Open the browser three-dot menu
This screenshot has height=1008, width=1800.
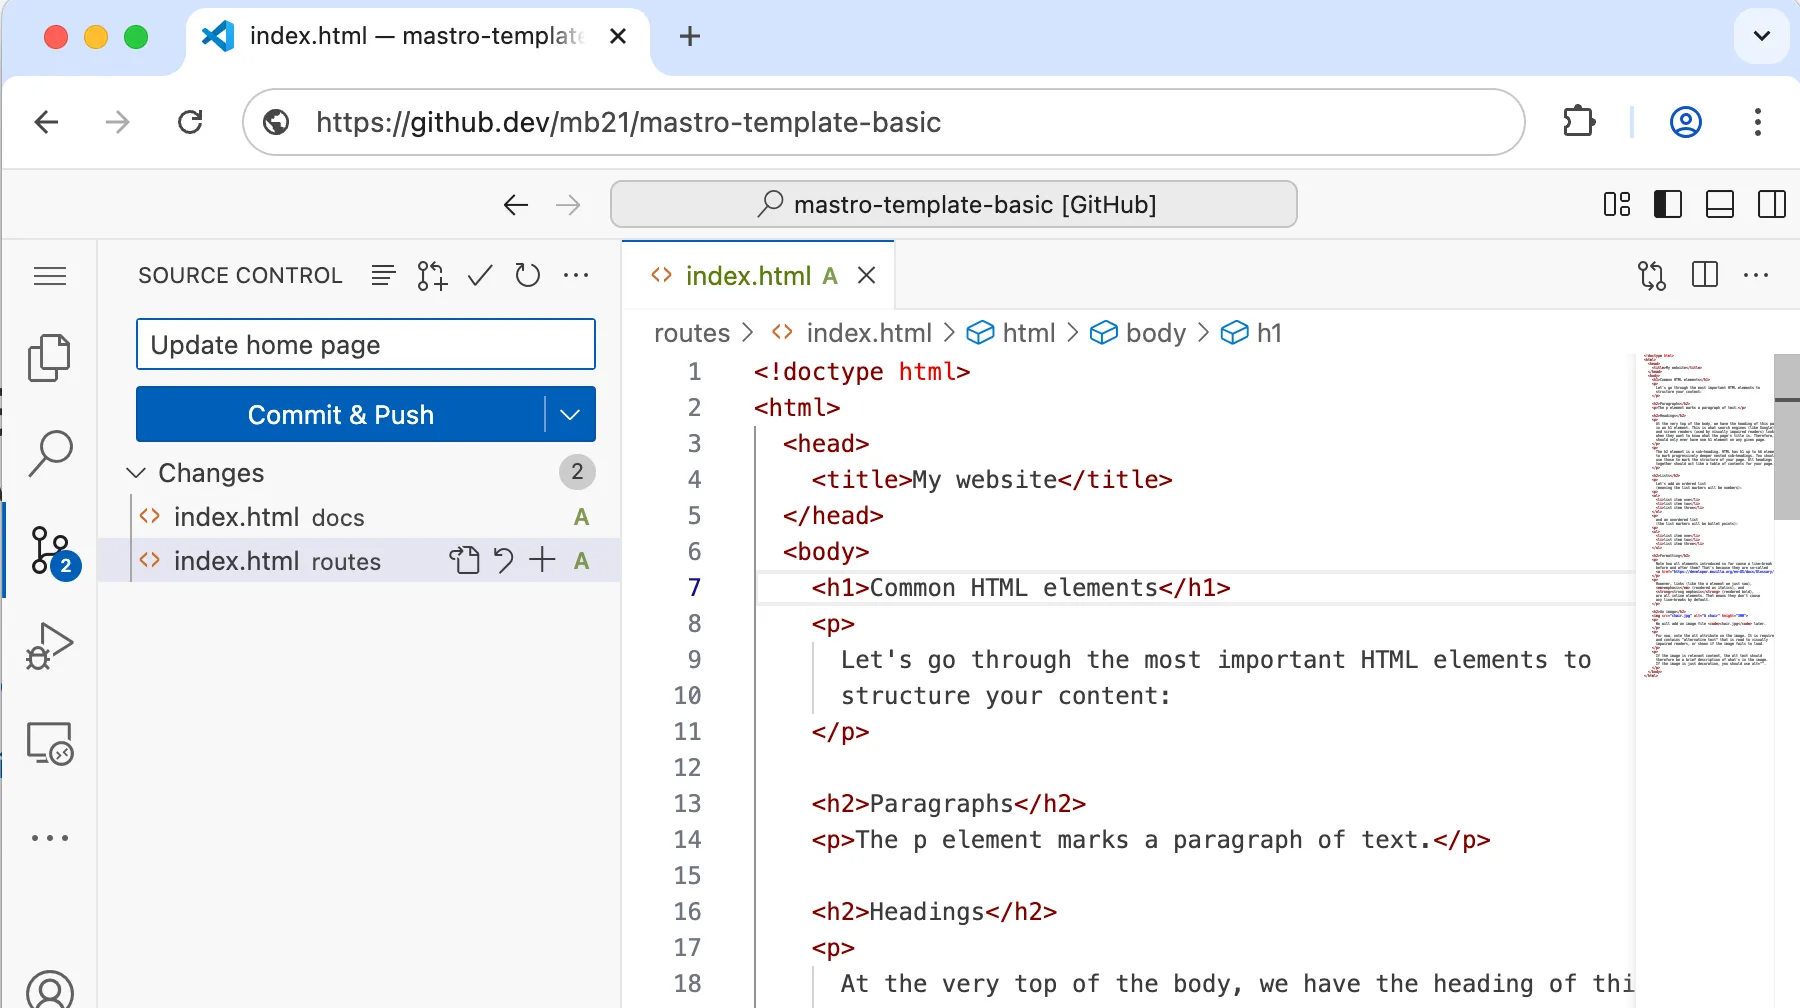(x=1757, y=122)
